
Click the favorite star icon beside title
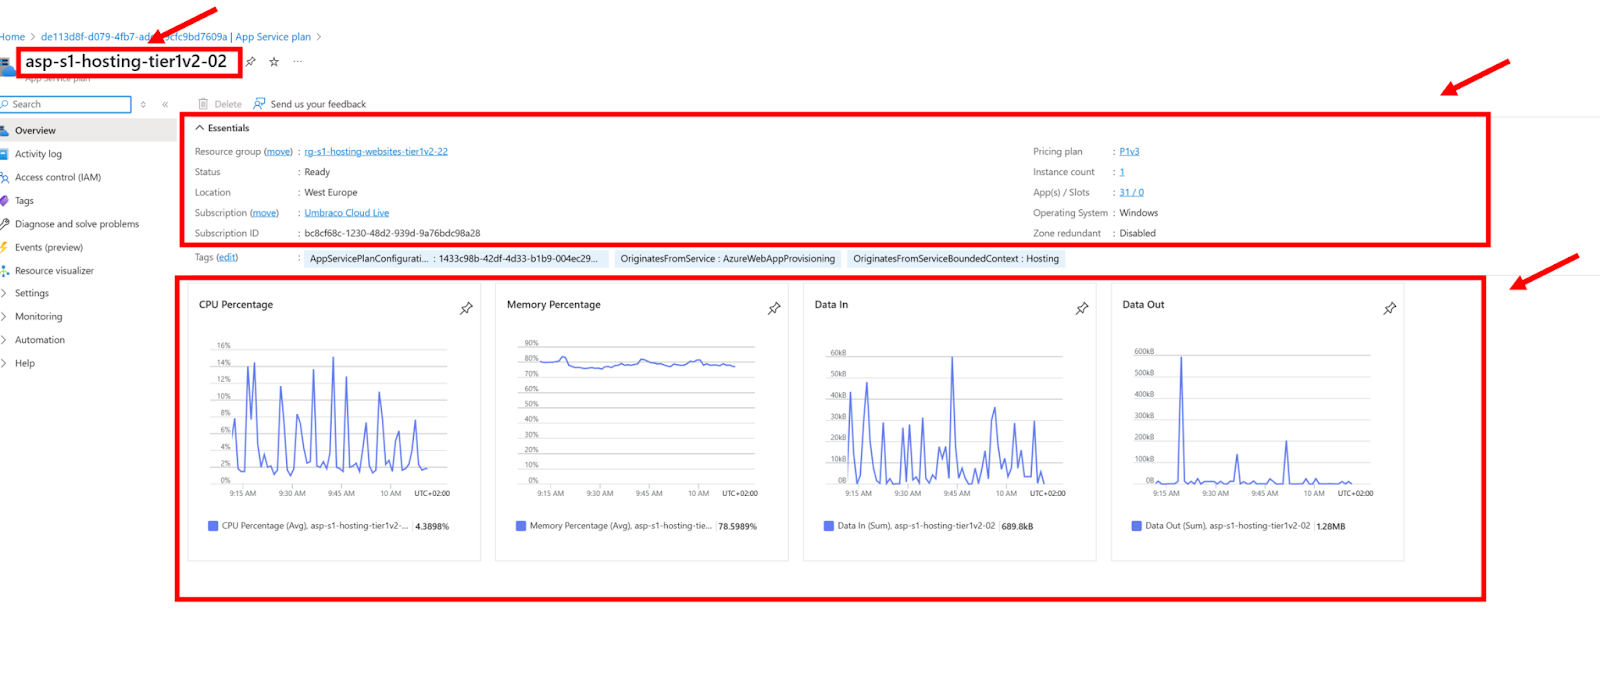[x=274, y=62]
